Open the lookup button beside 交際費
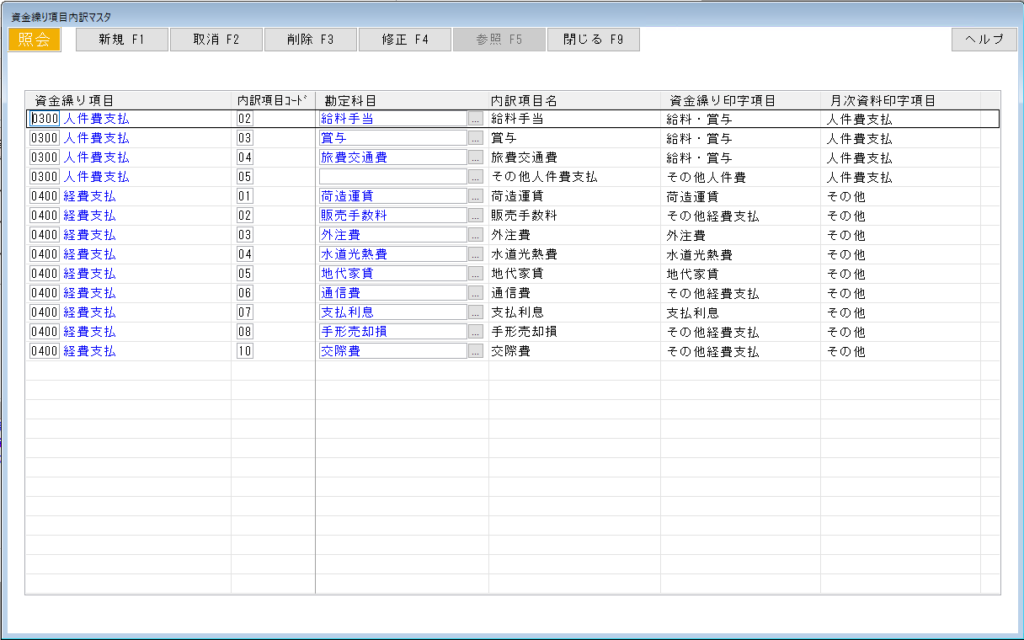This screenshot has height=640, width=1024. point(475,351)
